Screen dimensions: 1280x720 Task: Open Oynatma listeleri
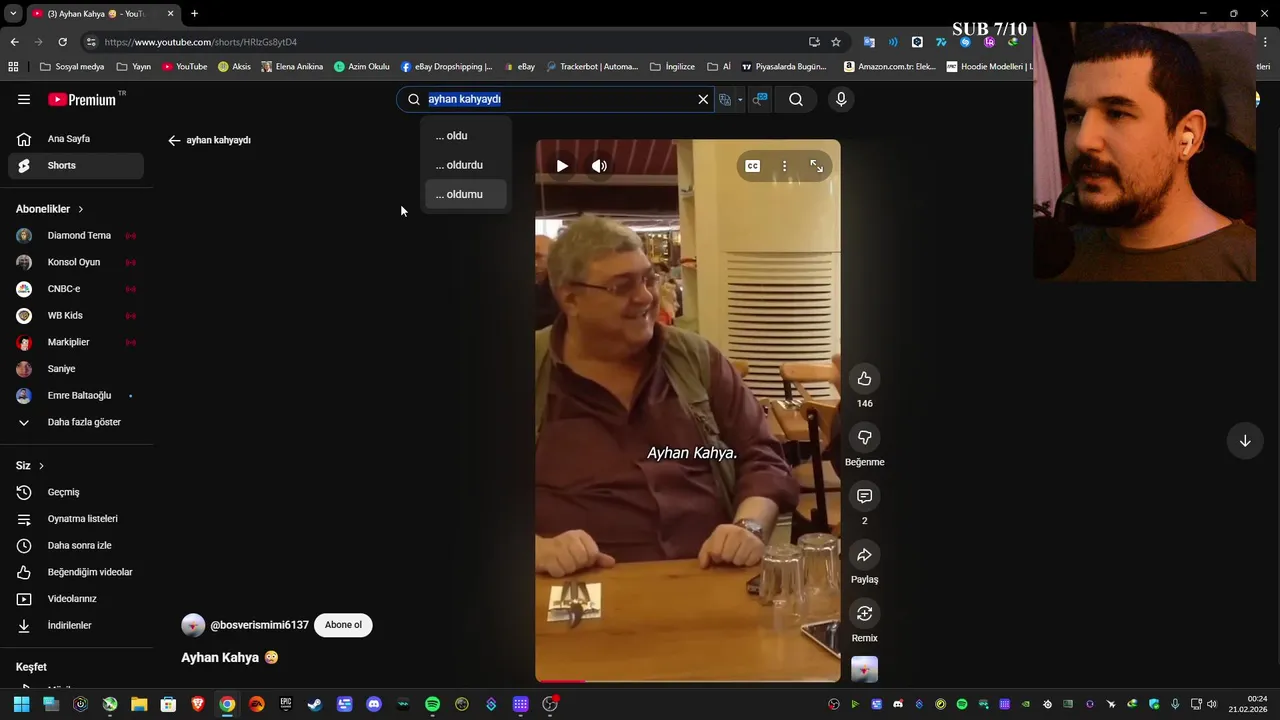[x=76, y=519]
